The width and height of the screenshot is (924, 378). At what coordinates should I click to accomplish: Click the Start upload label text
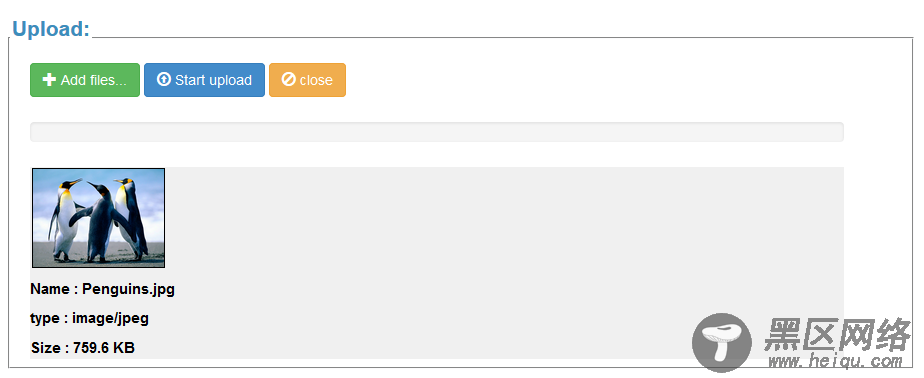(x=213, y=80)
